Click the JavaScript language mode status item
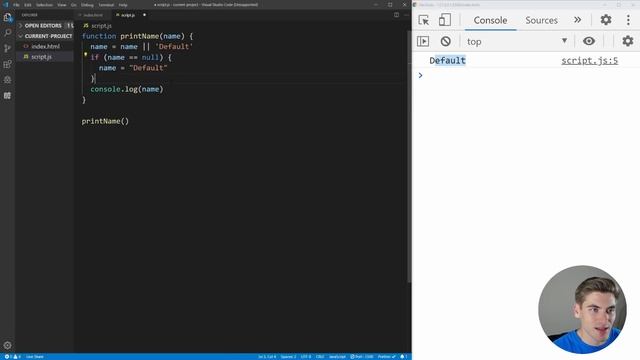Screen dimensions: 640x360 [337, 357]
